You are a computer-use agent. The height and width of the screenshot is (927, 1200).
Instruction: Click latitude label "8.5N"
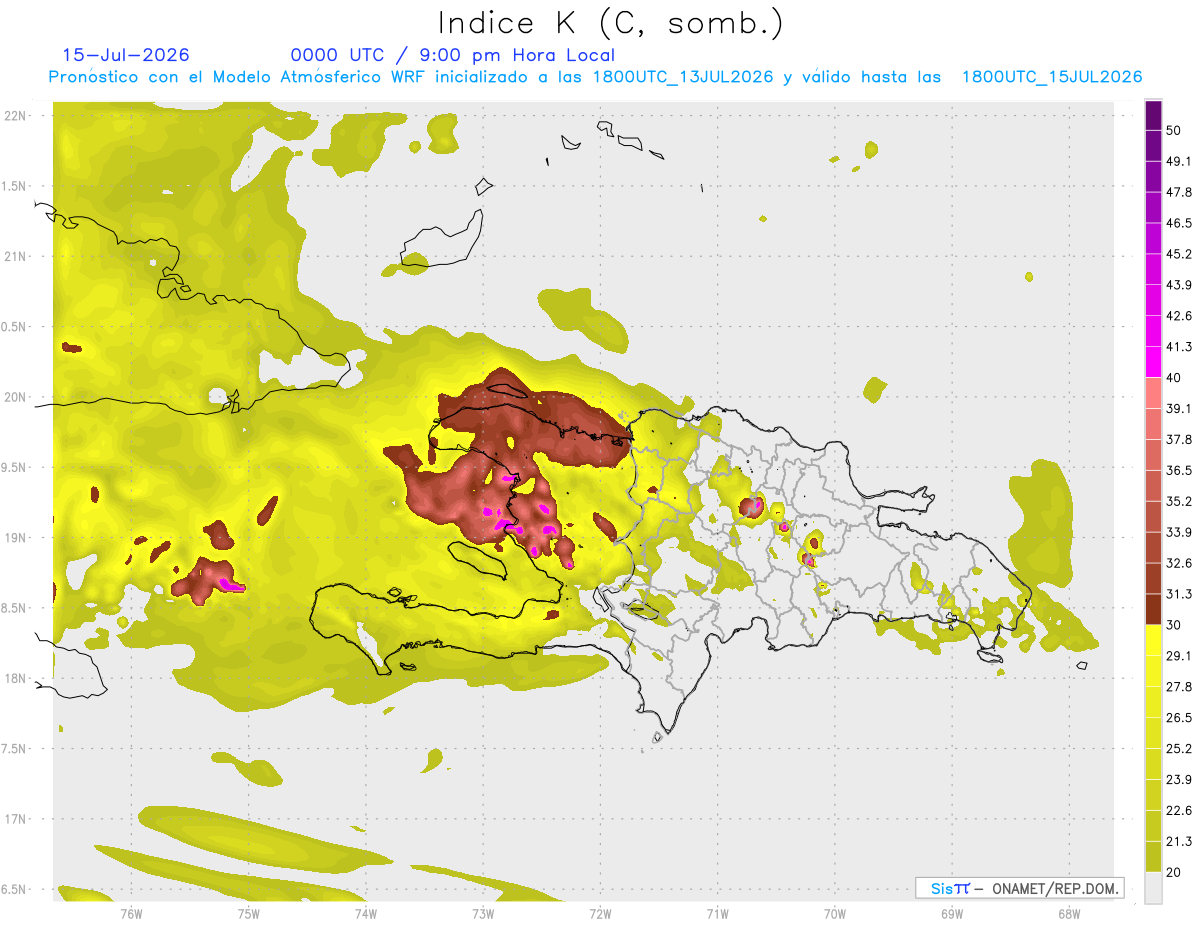pos(15,608)
